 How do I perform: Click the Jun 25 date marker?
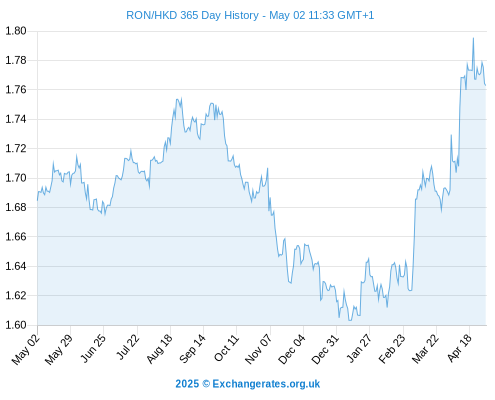93,348
